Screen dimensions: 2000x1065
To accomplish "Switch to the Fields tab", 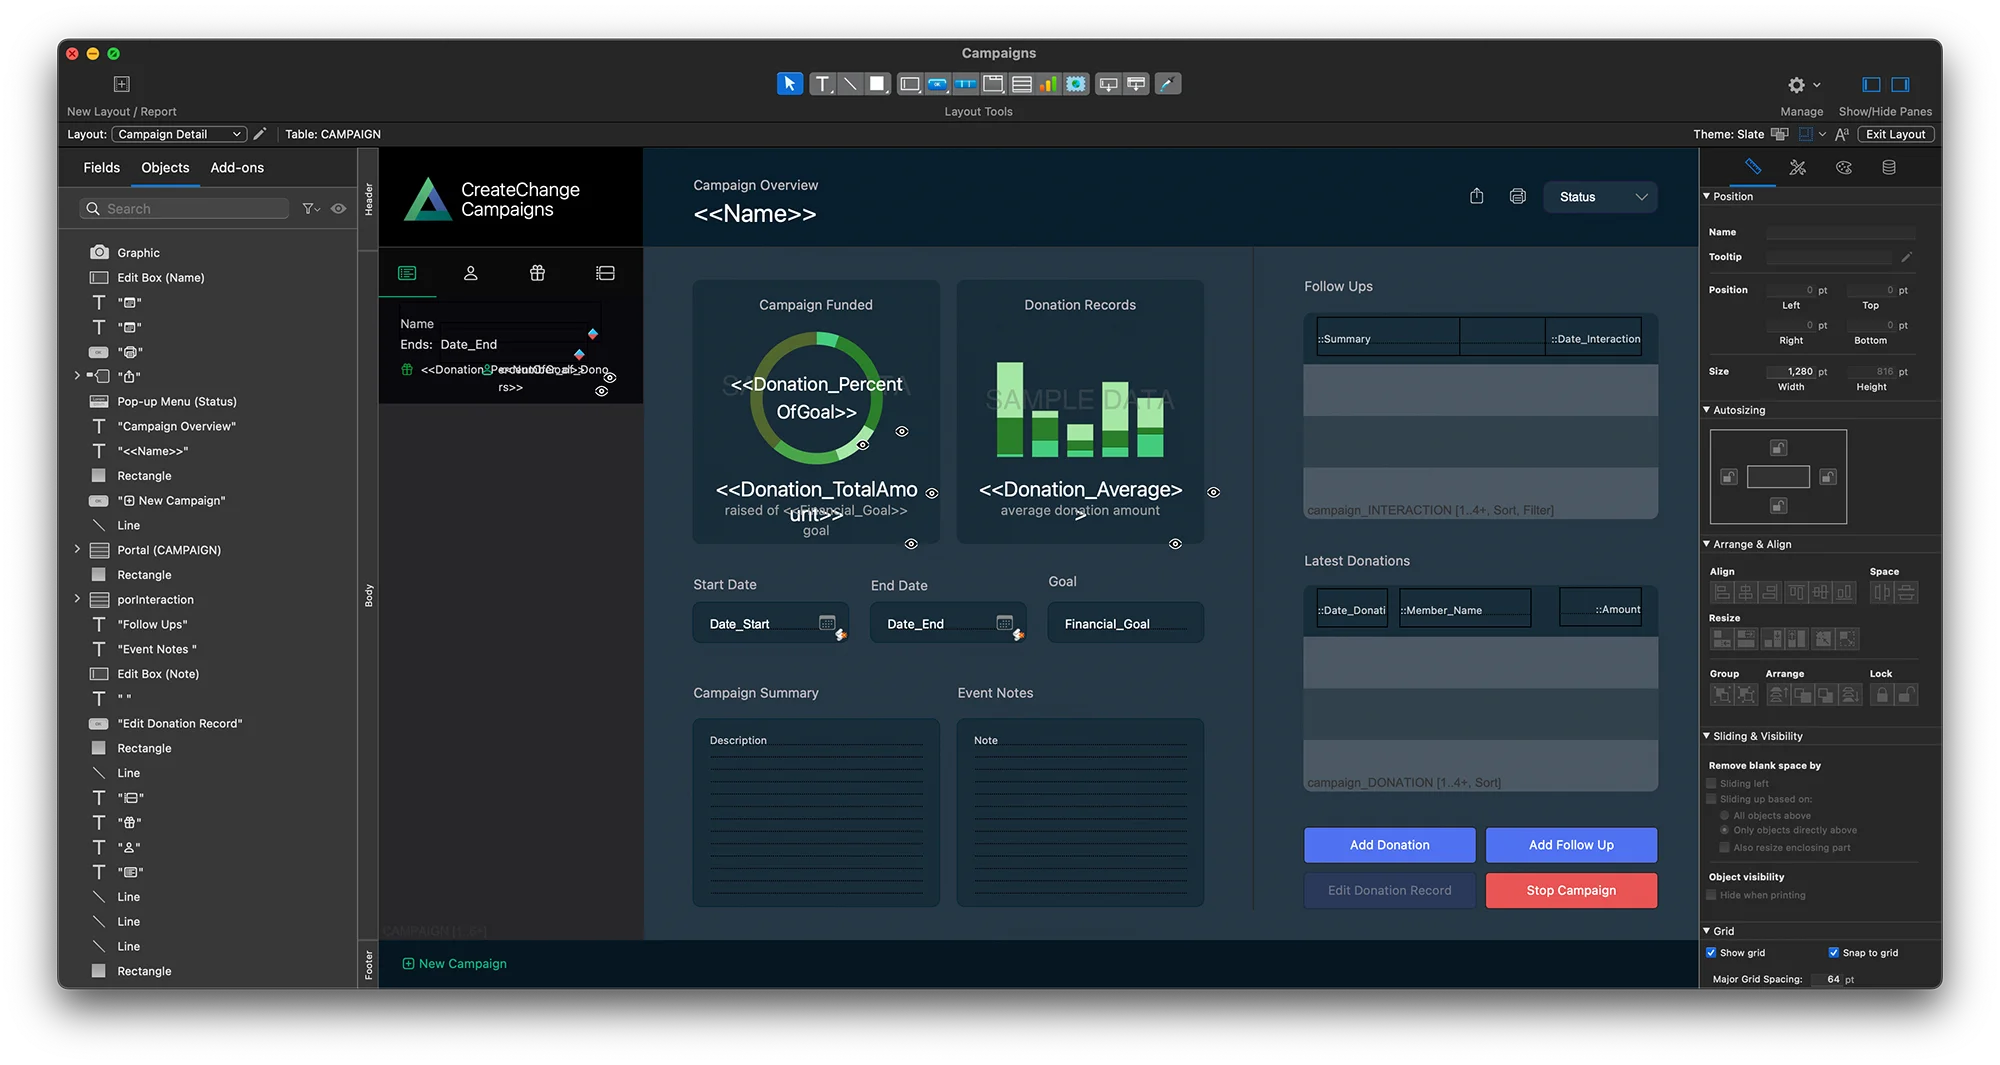I will tap(101, 168).
